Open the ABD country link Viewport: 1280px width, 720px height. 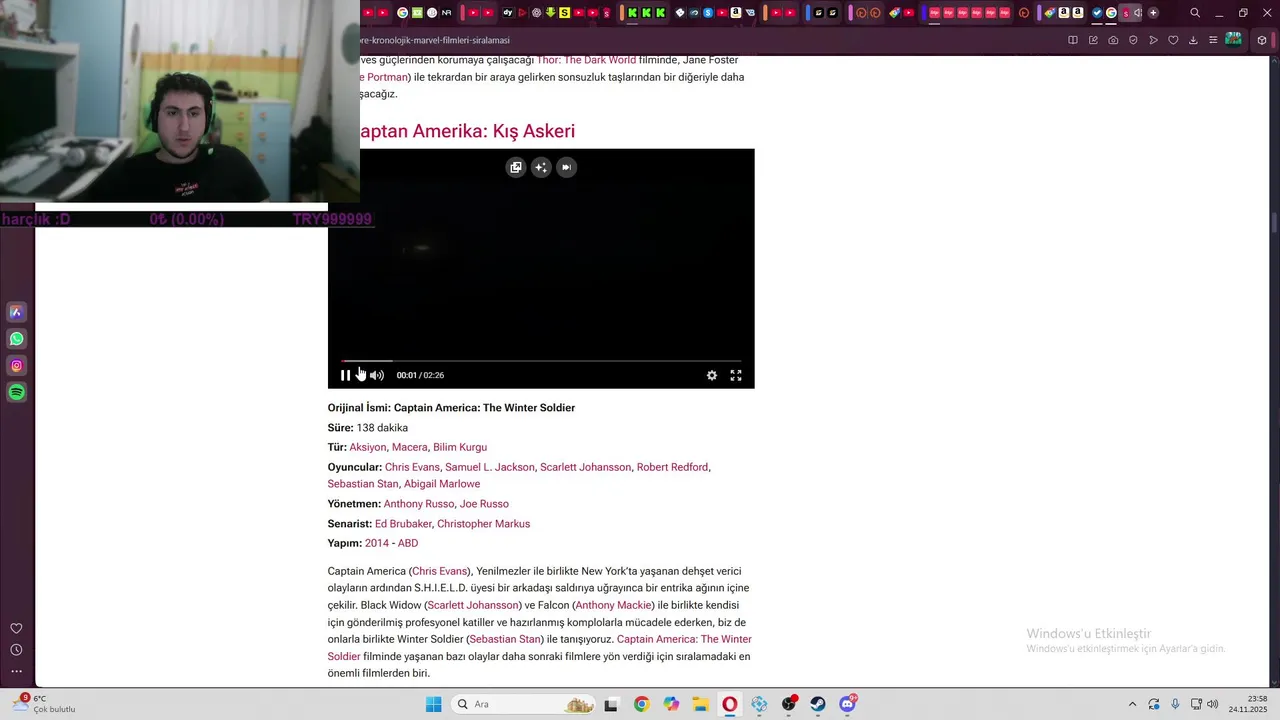point(408,543)
